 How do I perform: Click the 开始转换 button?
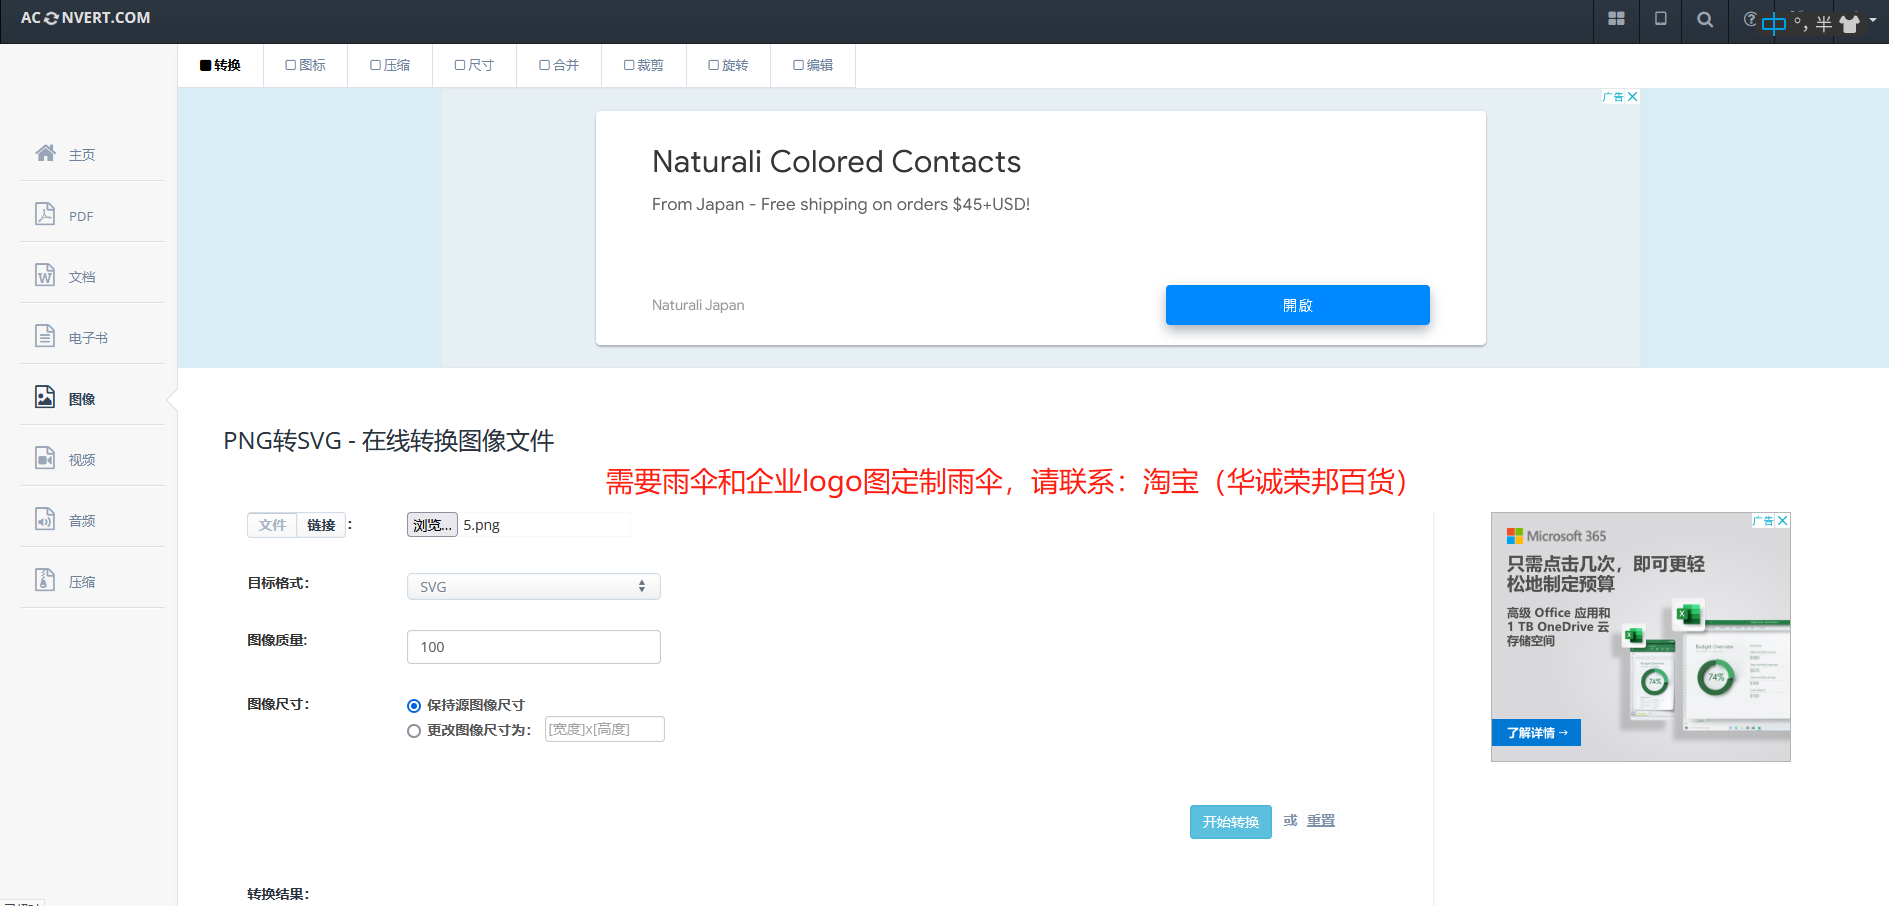1230,821
